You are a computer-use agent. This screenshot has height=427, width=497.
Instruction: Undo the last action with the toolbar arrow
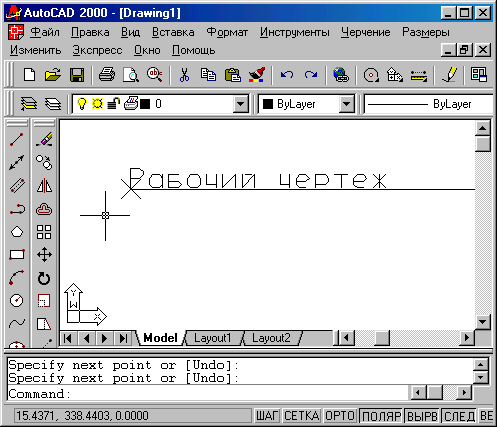tap(287, 75)
